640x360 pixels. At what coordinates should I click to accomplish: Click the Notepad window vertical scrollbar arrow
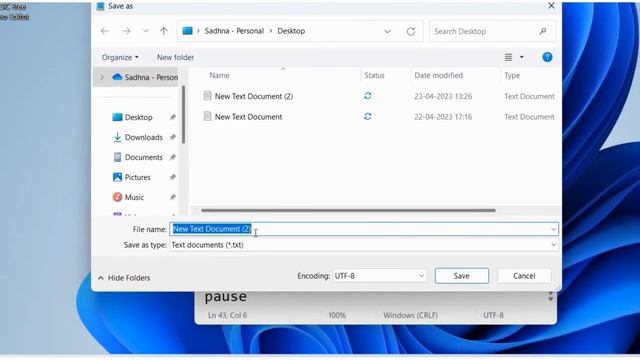551,298
